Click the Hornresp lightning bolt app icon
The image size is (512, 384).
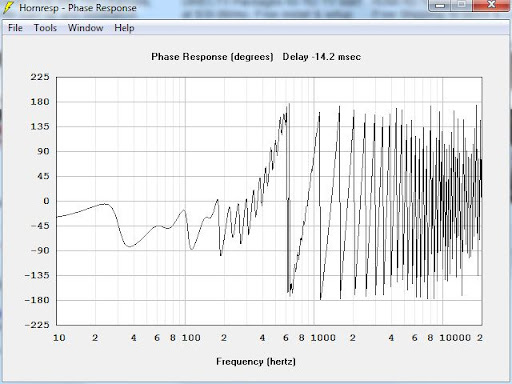click(8, 8)
